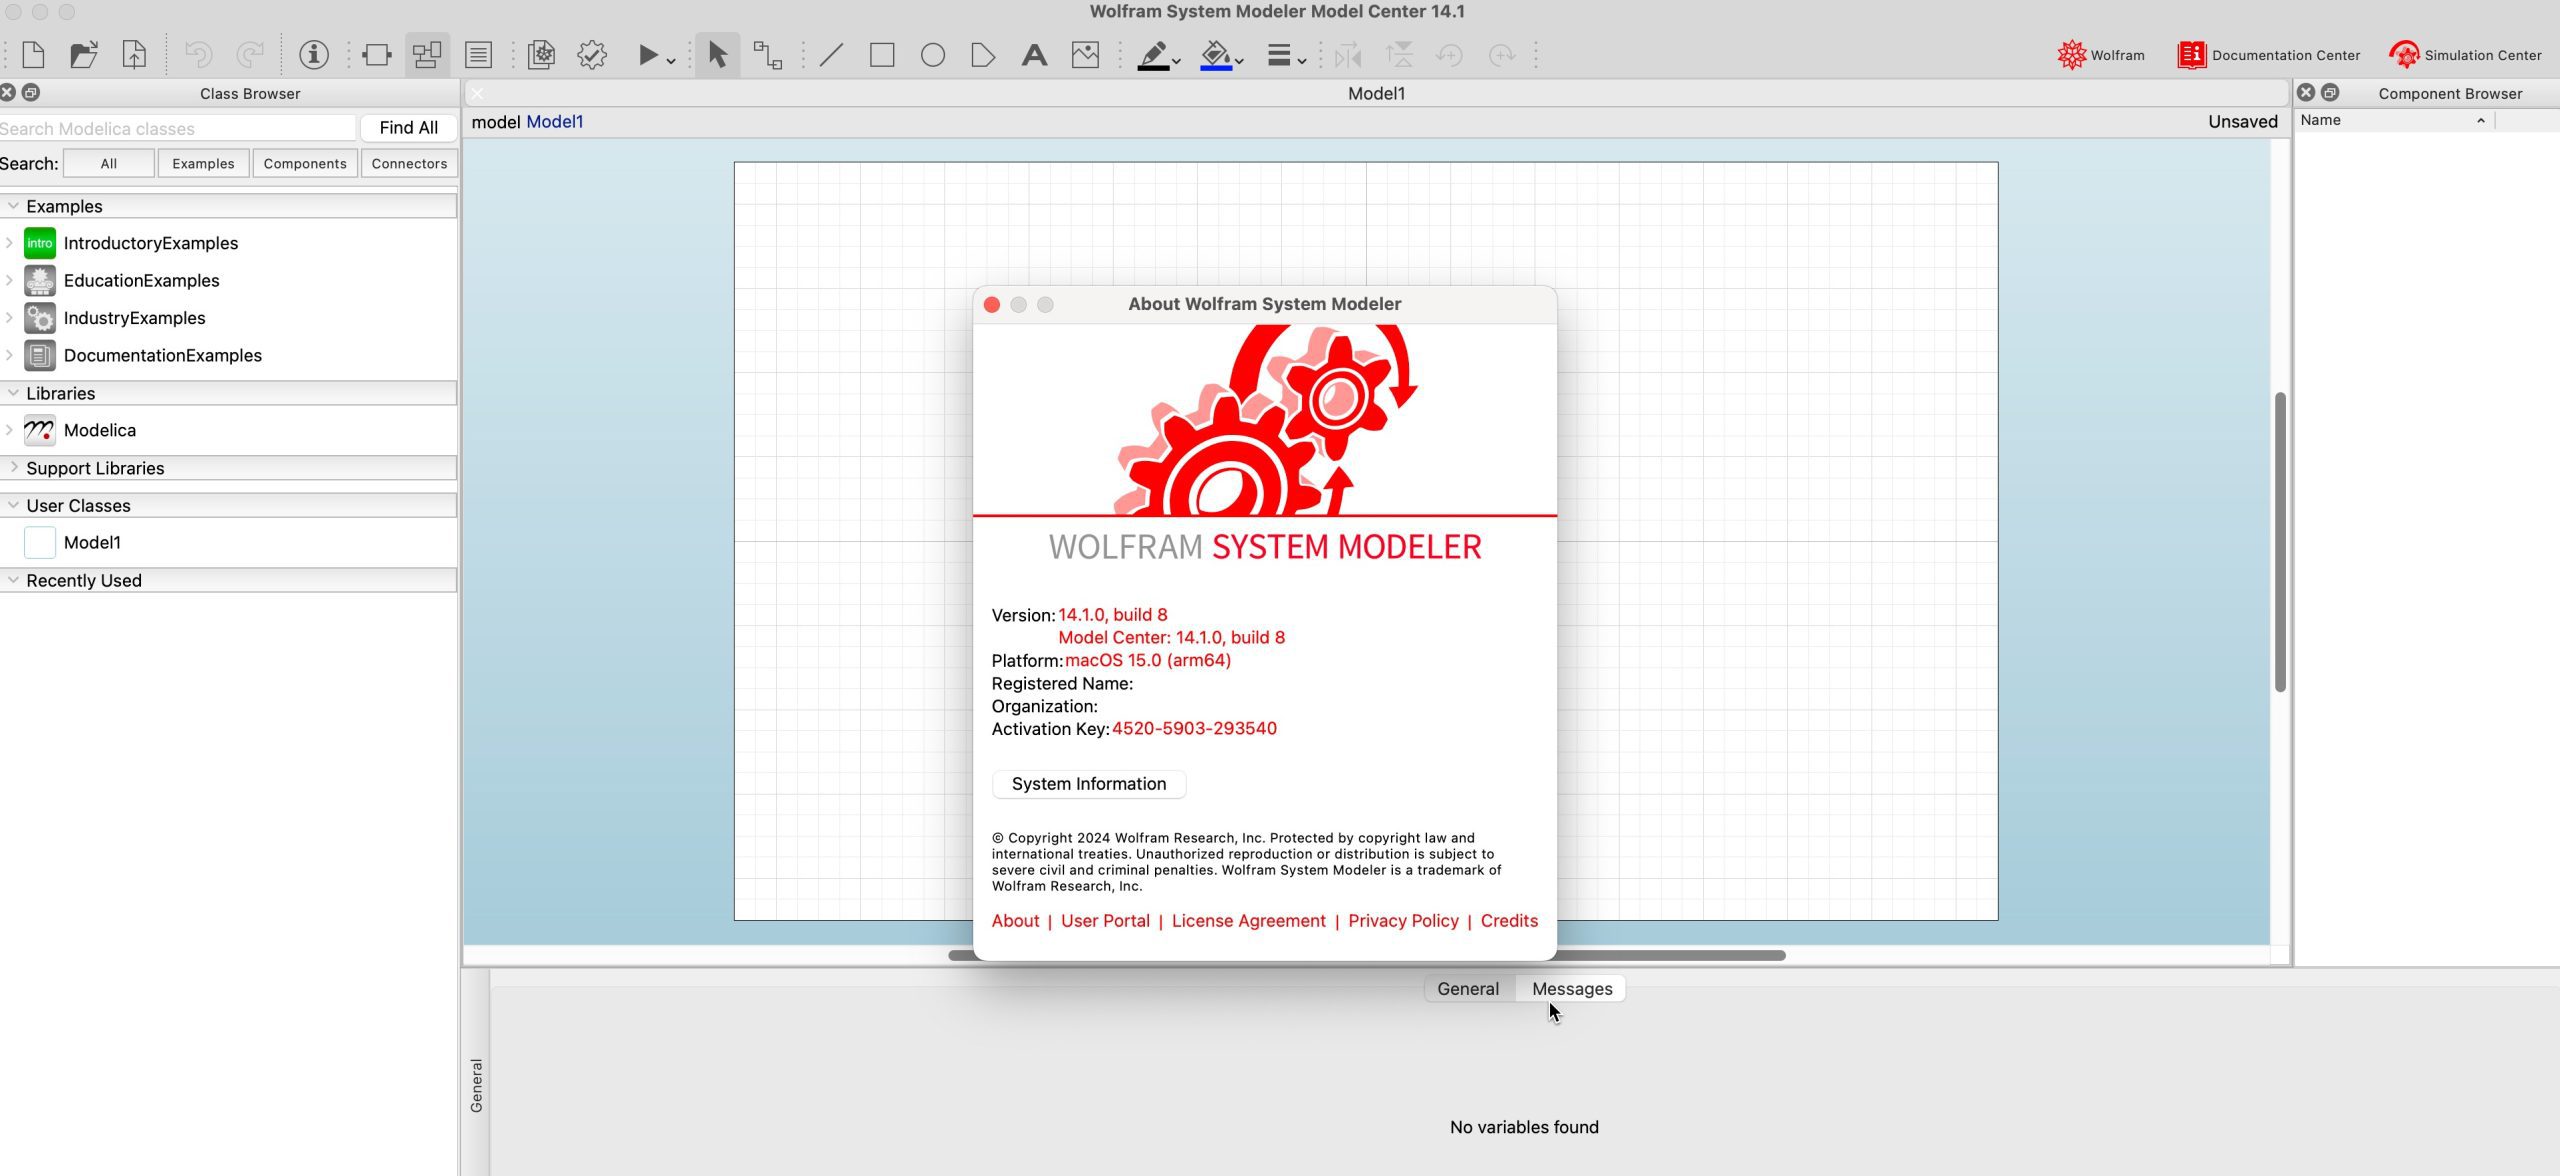
Task: Collapse the Examples section
Action: click(13, 205)
